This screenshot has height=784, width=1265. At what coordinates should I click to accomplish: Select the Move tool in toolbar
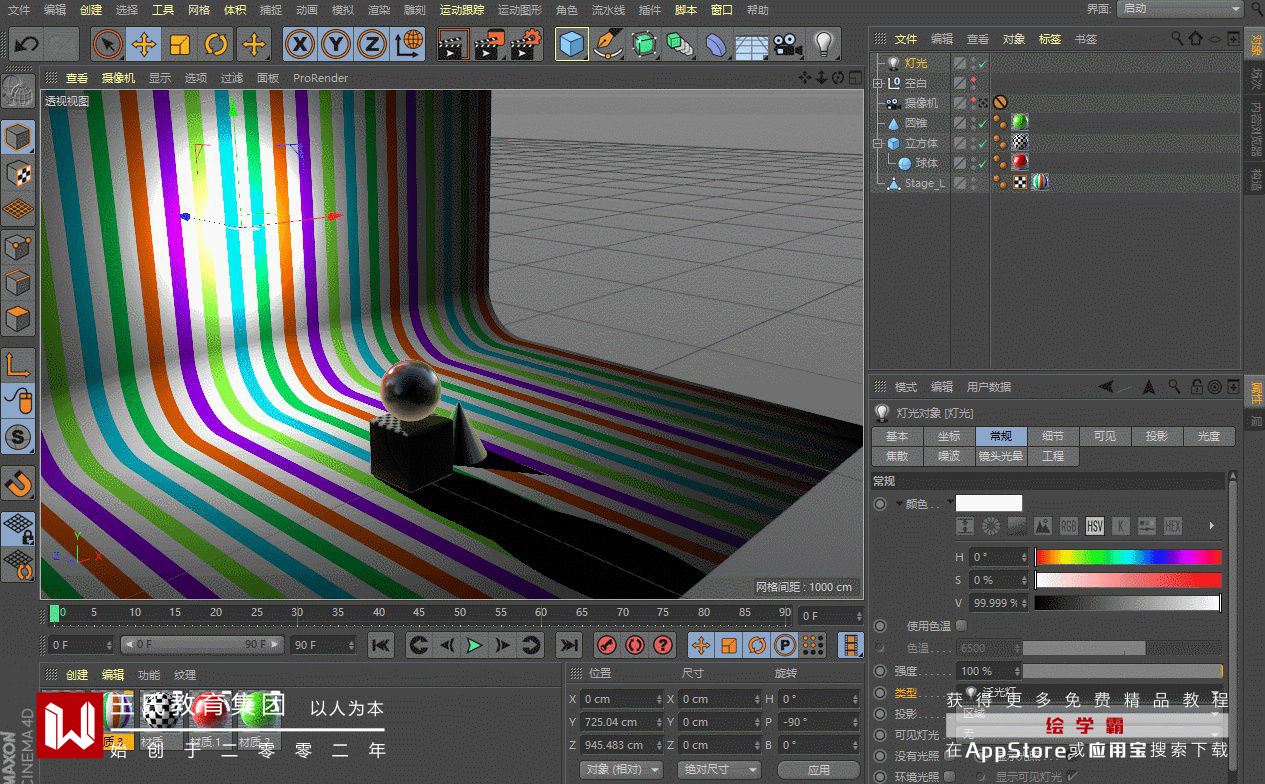pyautogui.click(x=144, y=44)
